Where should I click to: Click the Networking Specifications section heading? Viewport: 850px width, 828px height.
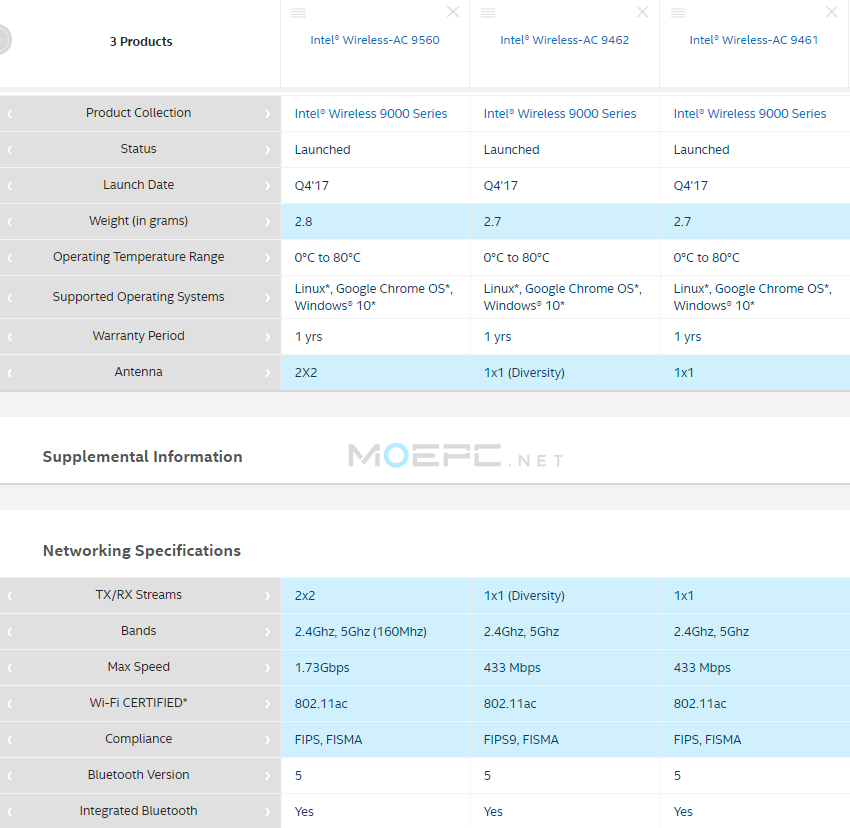(141, 550)
